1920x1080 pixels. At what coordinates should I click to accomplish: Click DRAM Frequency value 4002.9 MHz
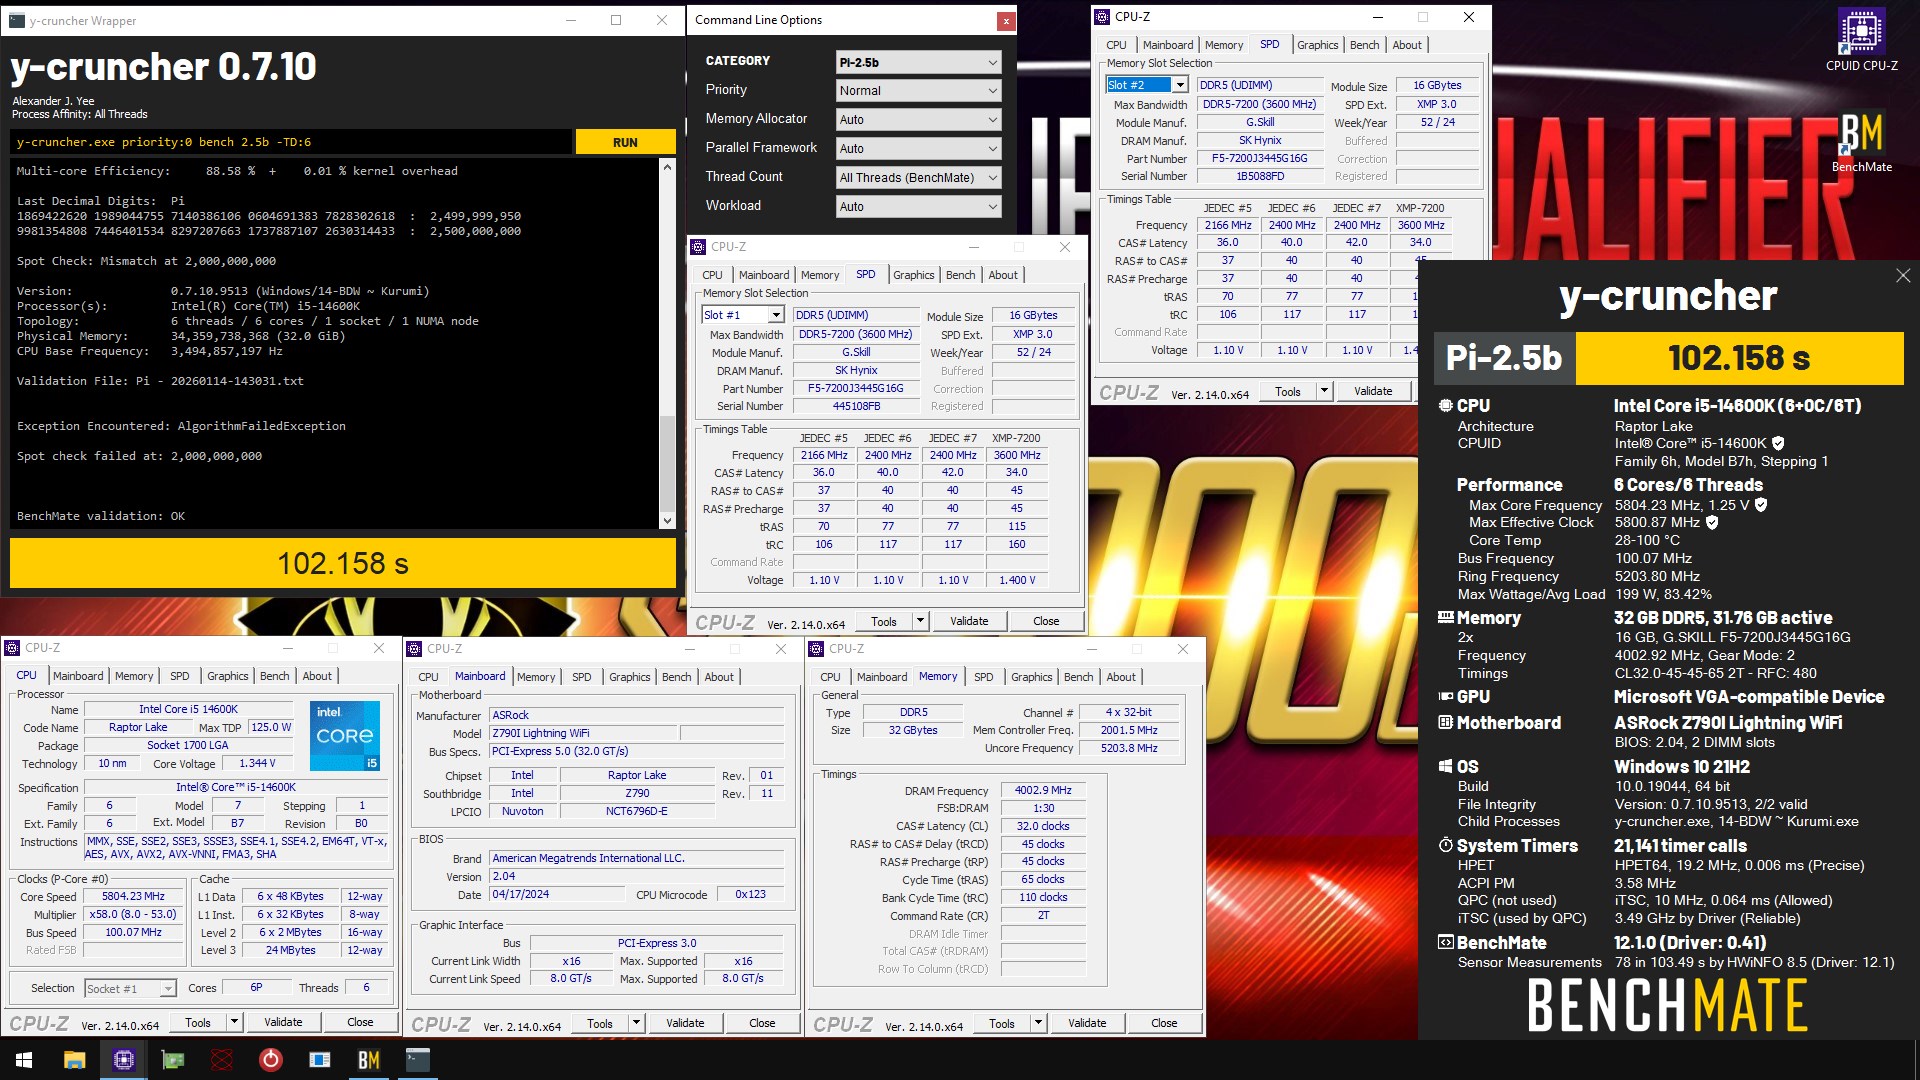(1042, 790)
